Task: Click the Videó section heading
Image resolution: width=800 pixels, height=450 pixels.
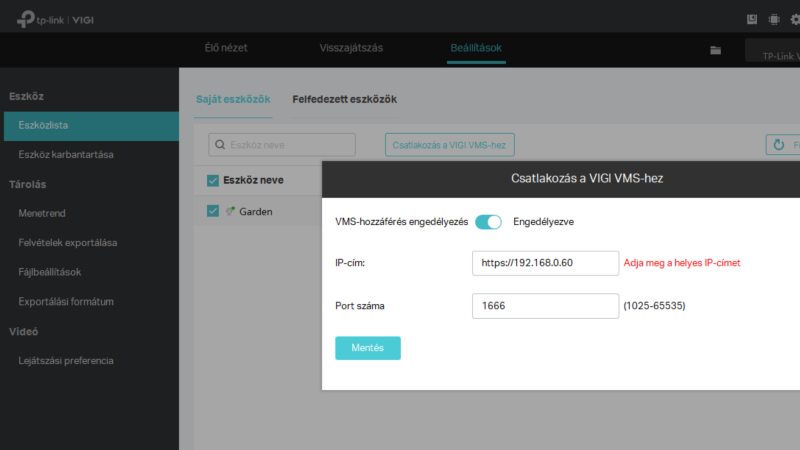Action: coord(23,332)
